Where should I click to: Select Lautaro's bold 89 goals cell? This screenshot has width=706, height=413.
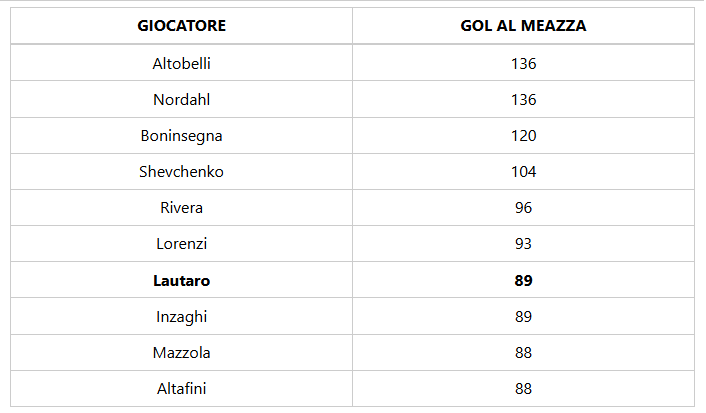(523, 281)
